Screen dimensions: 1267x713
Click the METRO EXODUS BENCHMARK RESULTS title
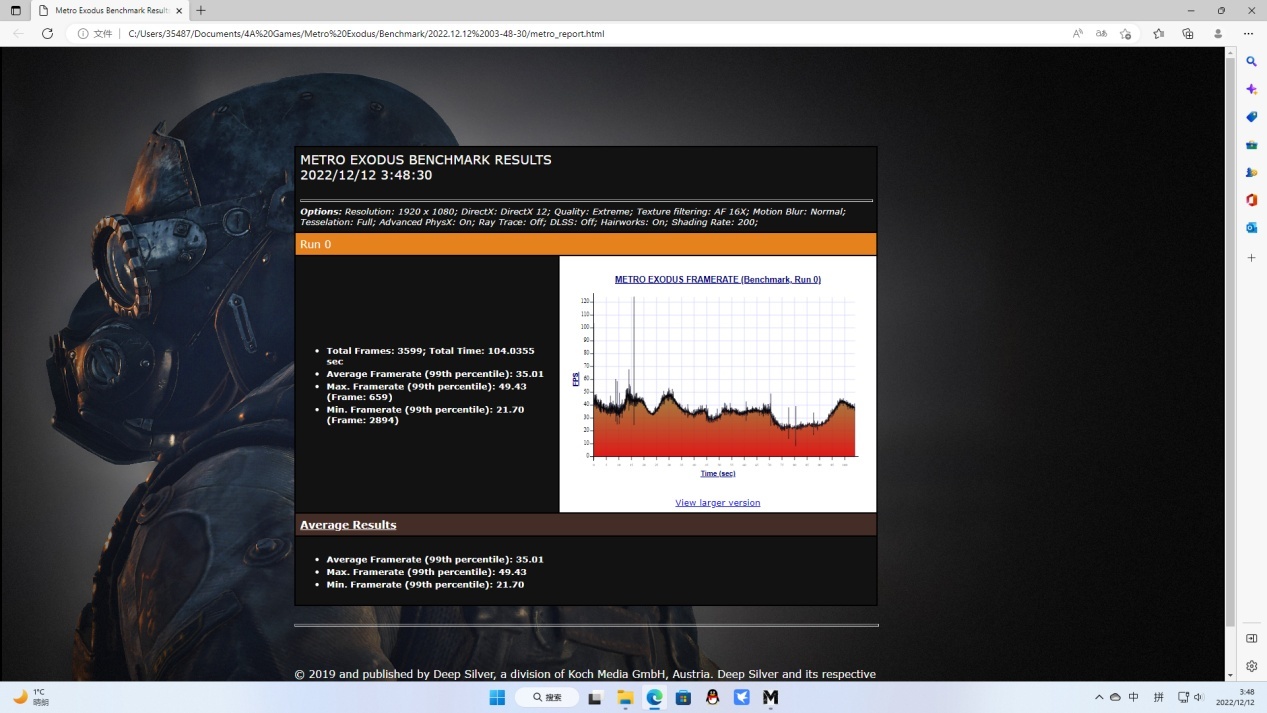(x=425, y=160)
